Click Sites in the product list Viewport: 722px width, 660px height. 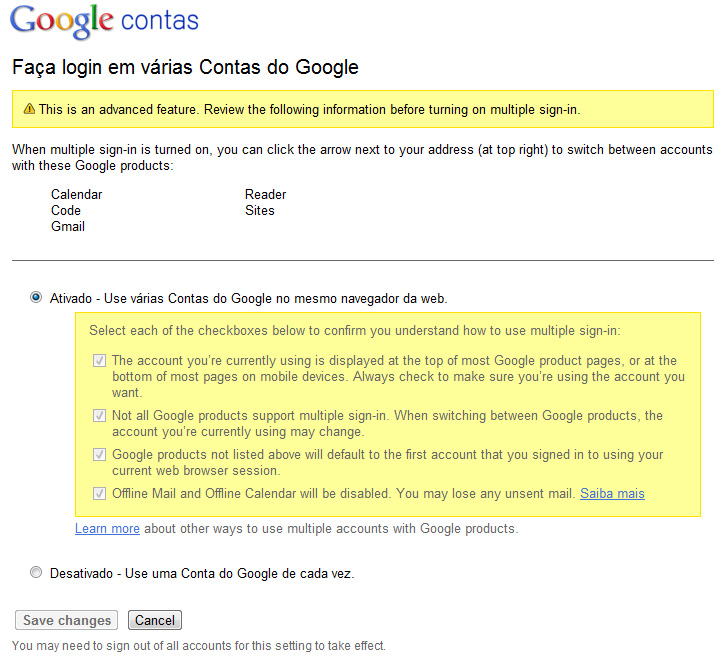point(259,210)
